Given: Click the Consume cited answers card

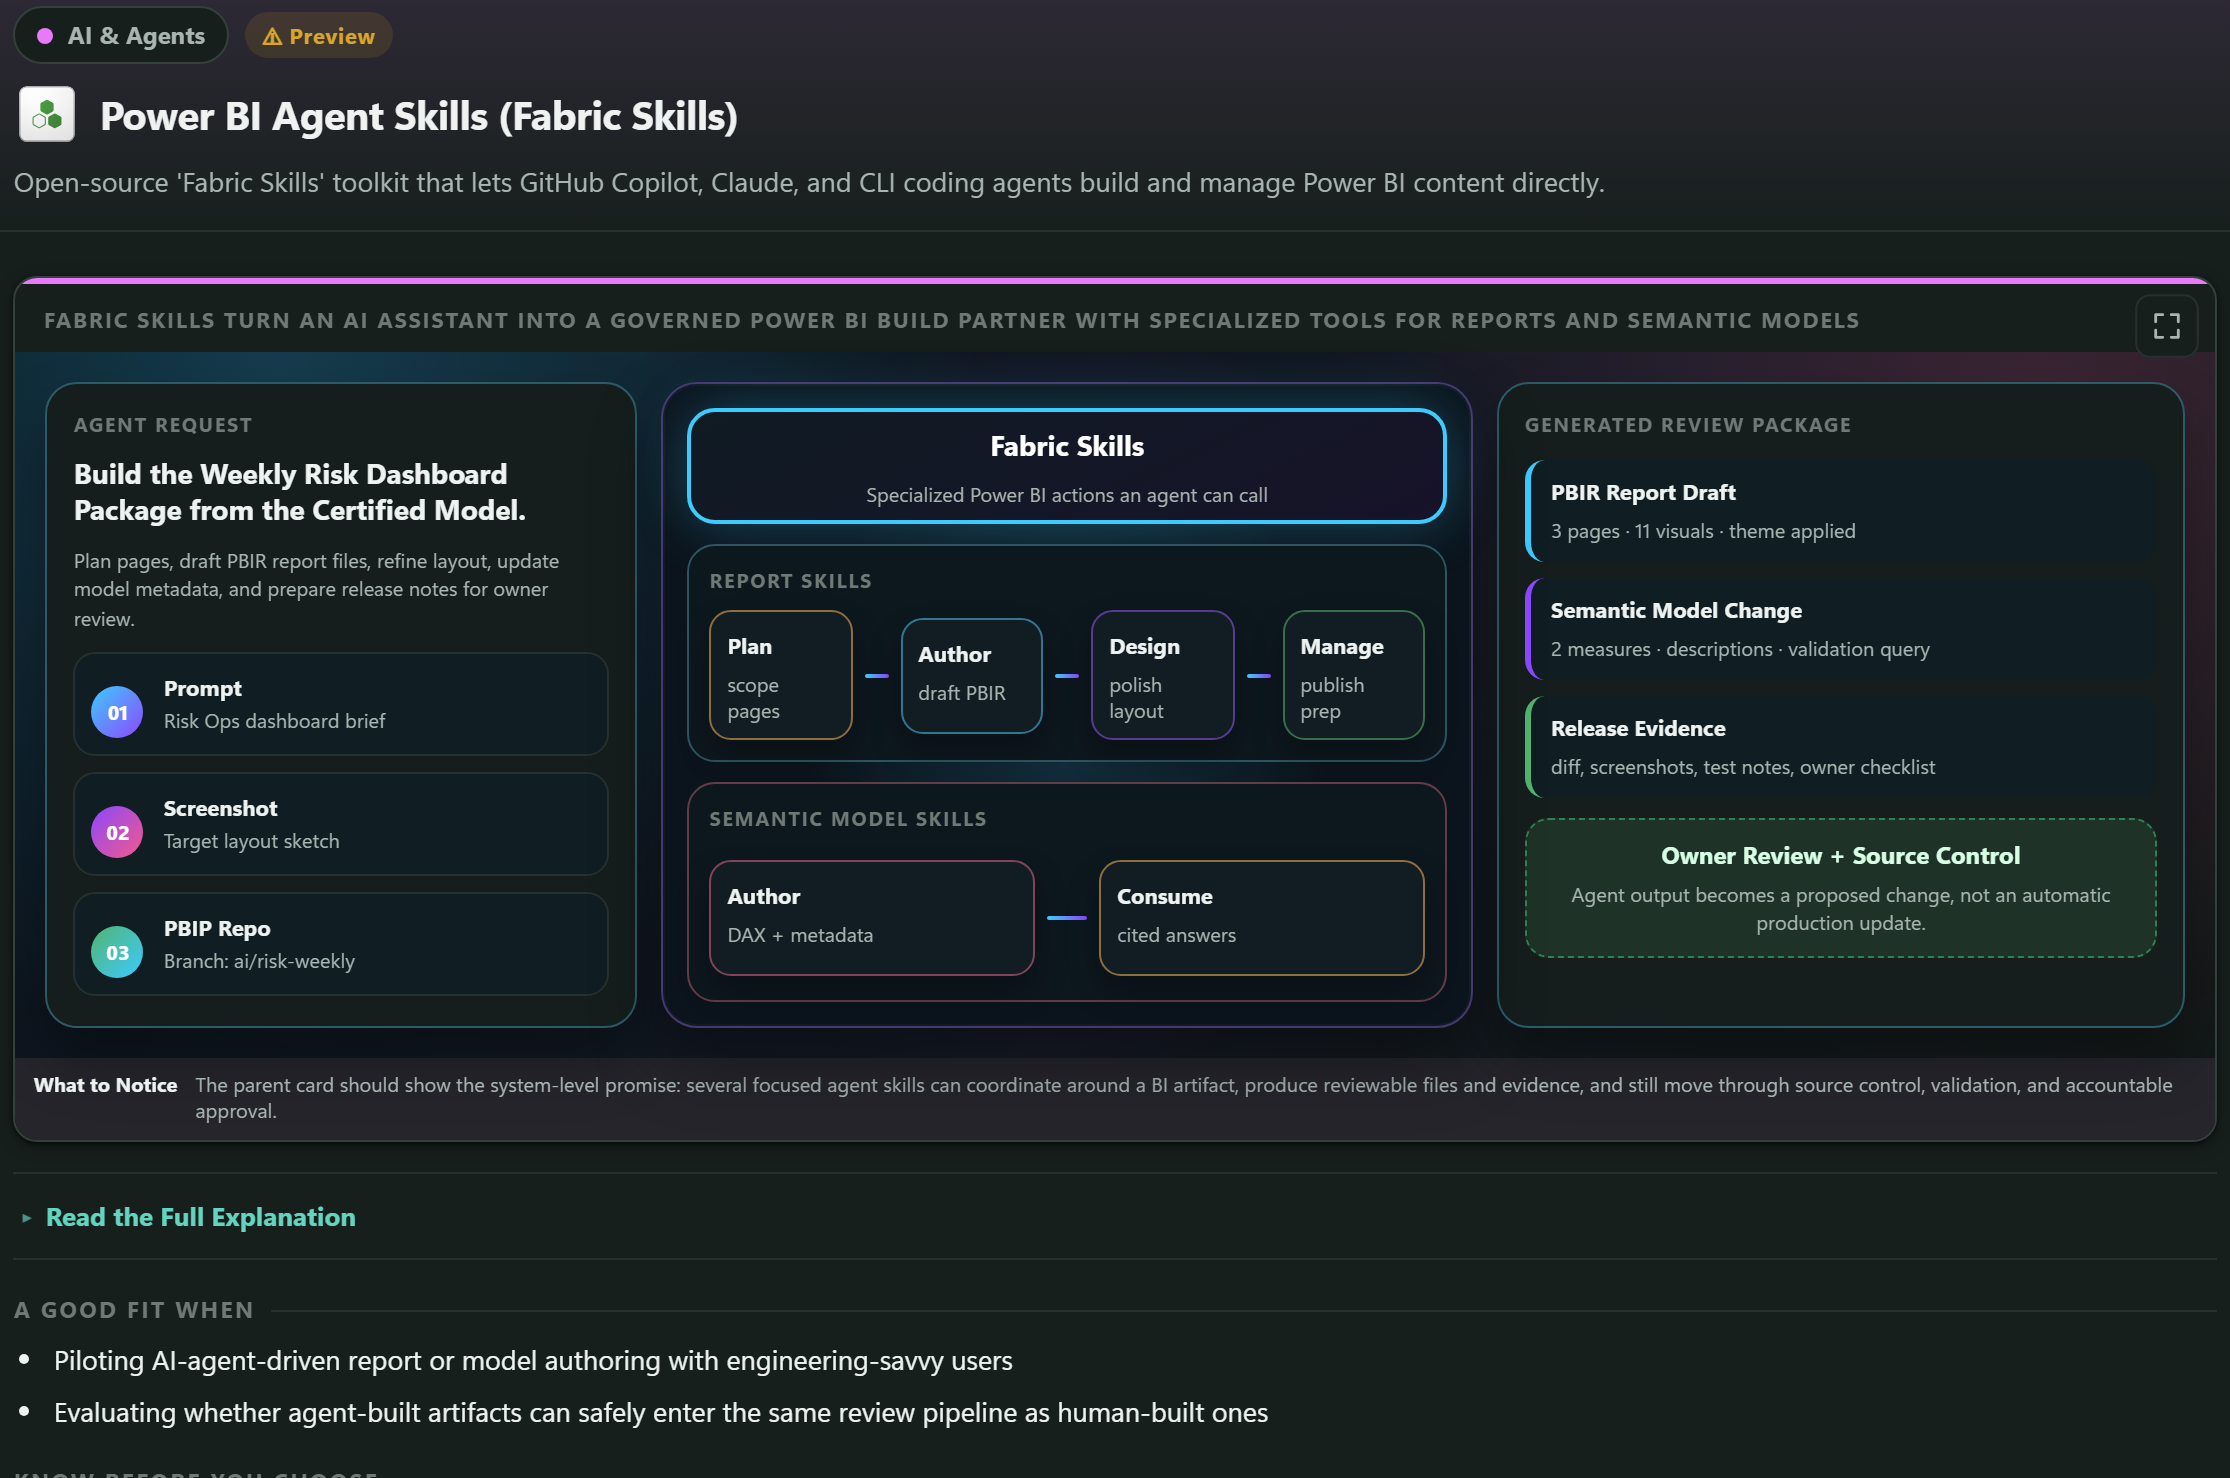Looking at the screenshot, I should pos(1261,917).
